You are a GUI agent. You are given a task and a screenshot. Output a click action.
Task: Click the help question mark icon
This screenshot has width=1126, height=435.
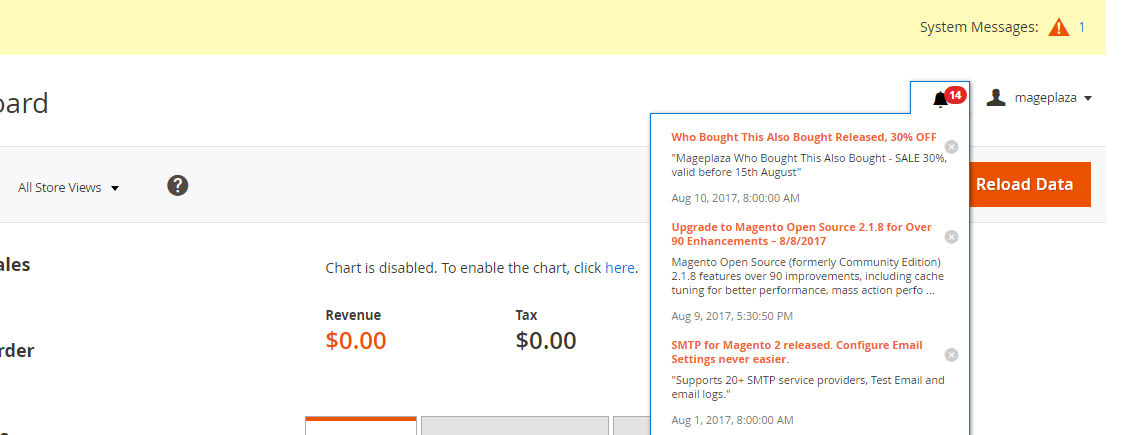pyautogui.click(x=177, y=185)
